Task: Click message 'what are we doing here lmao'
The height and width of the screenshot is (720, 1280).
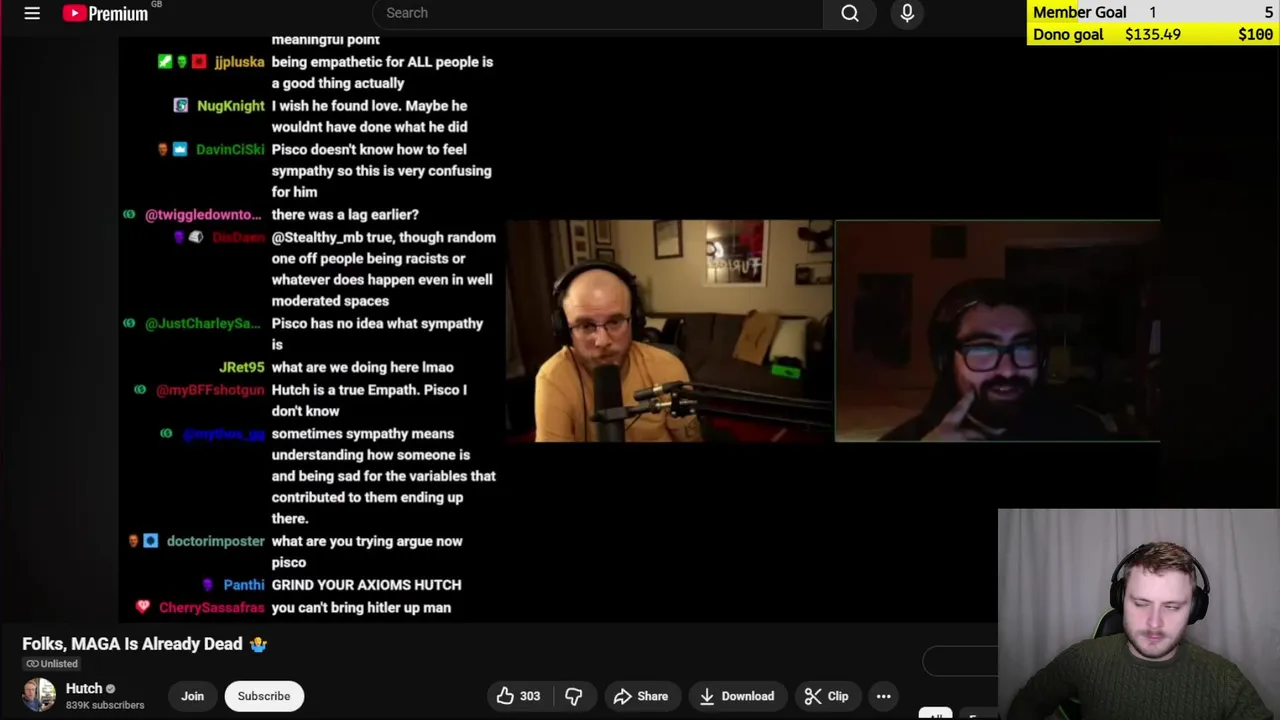Action: 362,367
